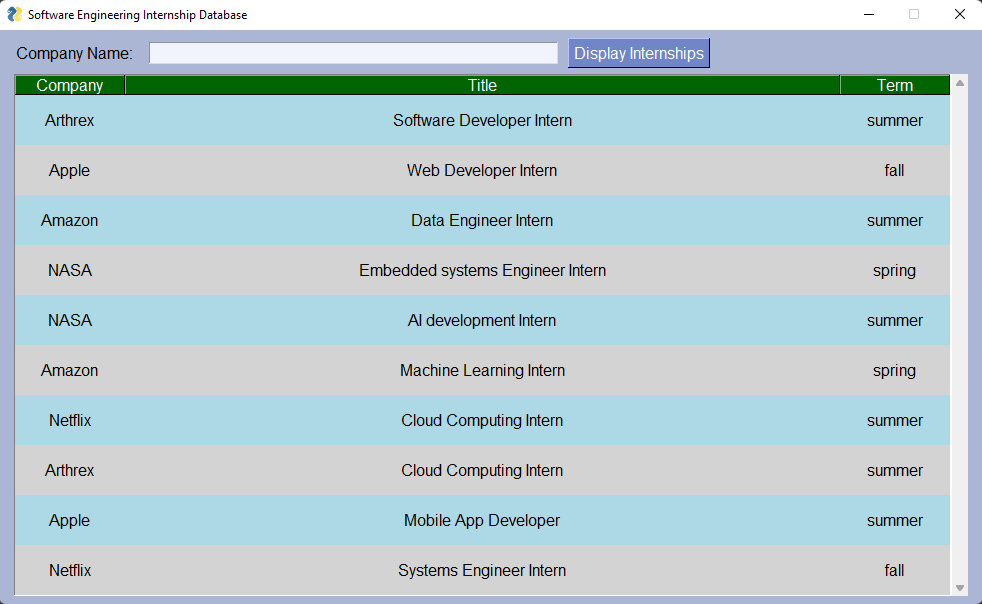
Task: Click the Display Internships button
Action: 639,53
